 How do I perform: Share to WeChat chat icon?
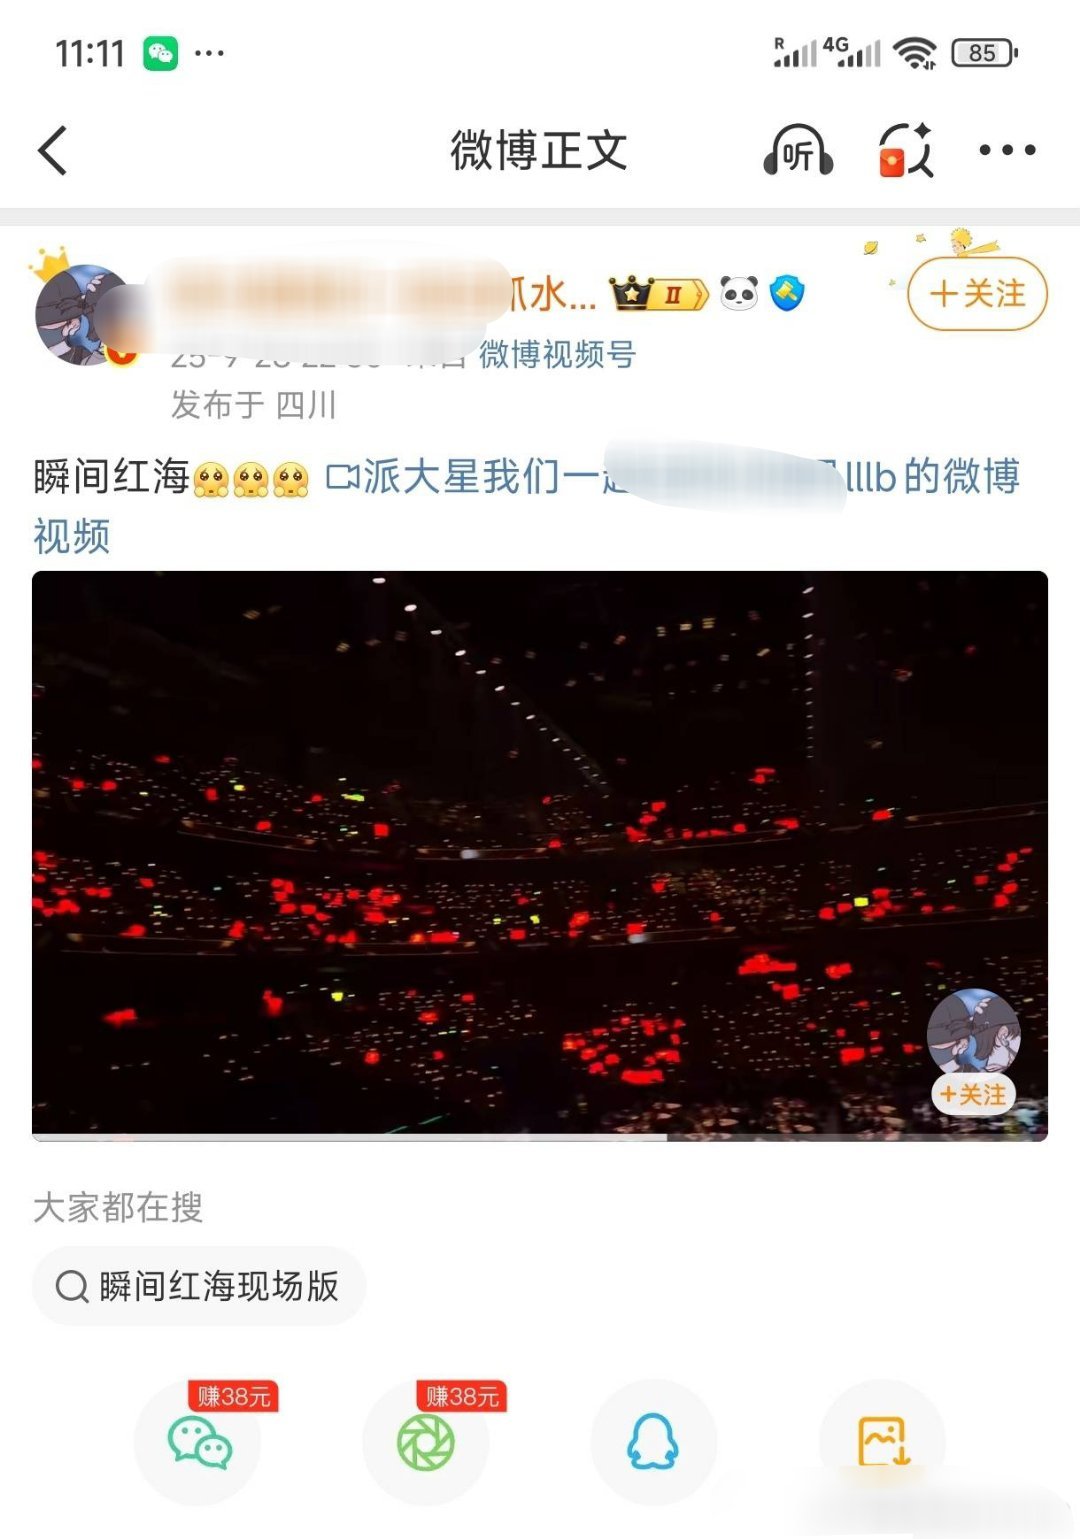(x=199, y=1443)
